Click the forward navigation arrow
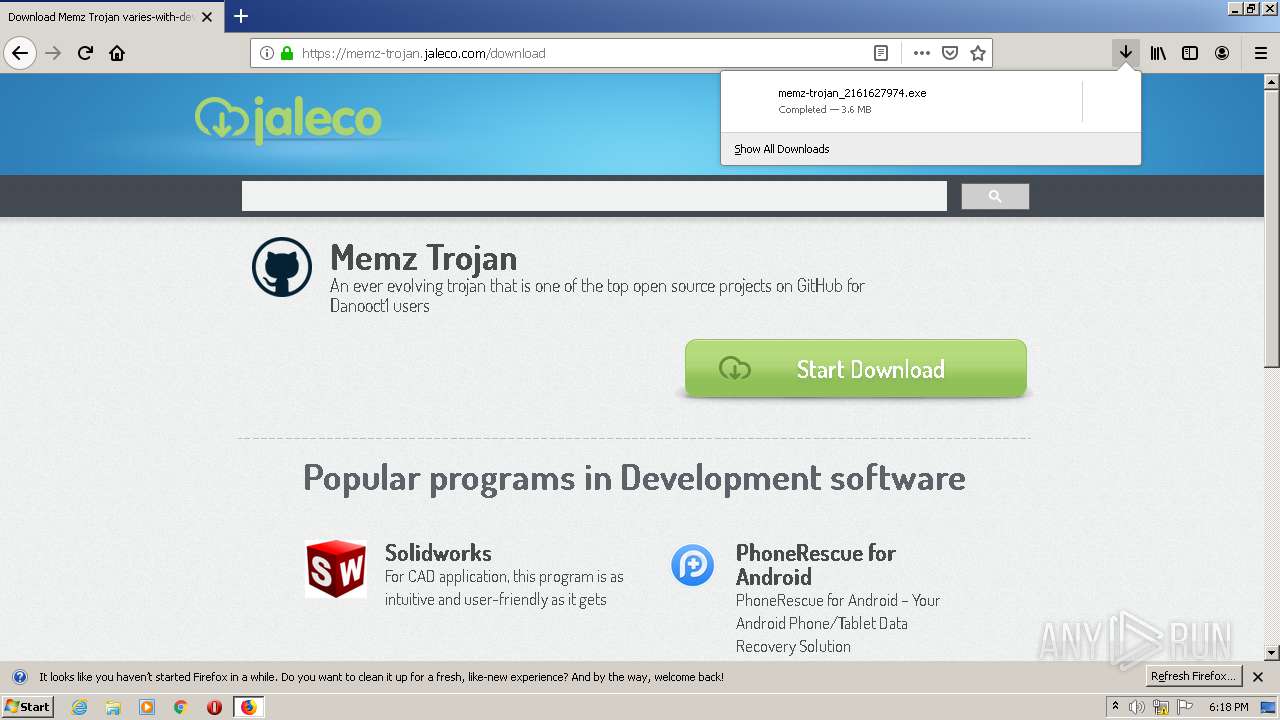 click(x=54, y=53)
